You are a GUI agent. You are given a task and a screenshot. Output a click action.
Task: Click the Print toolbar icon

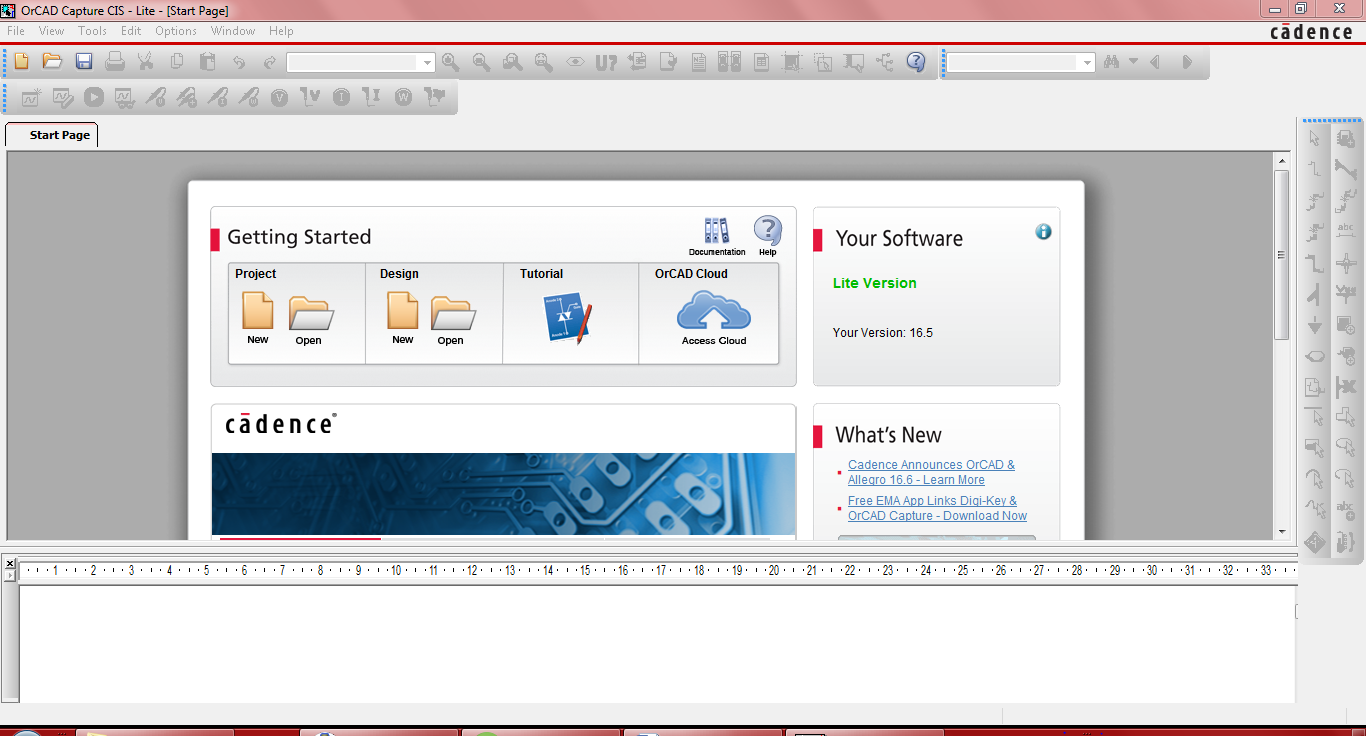pyautogui.click(x=115, y=62)
